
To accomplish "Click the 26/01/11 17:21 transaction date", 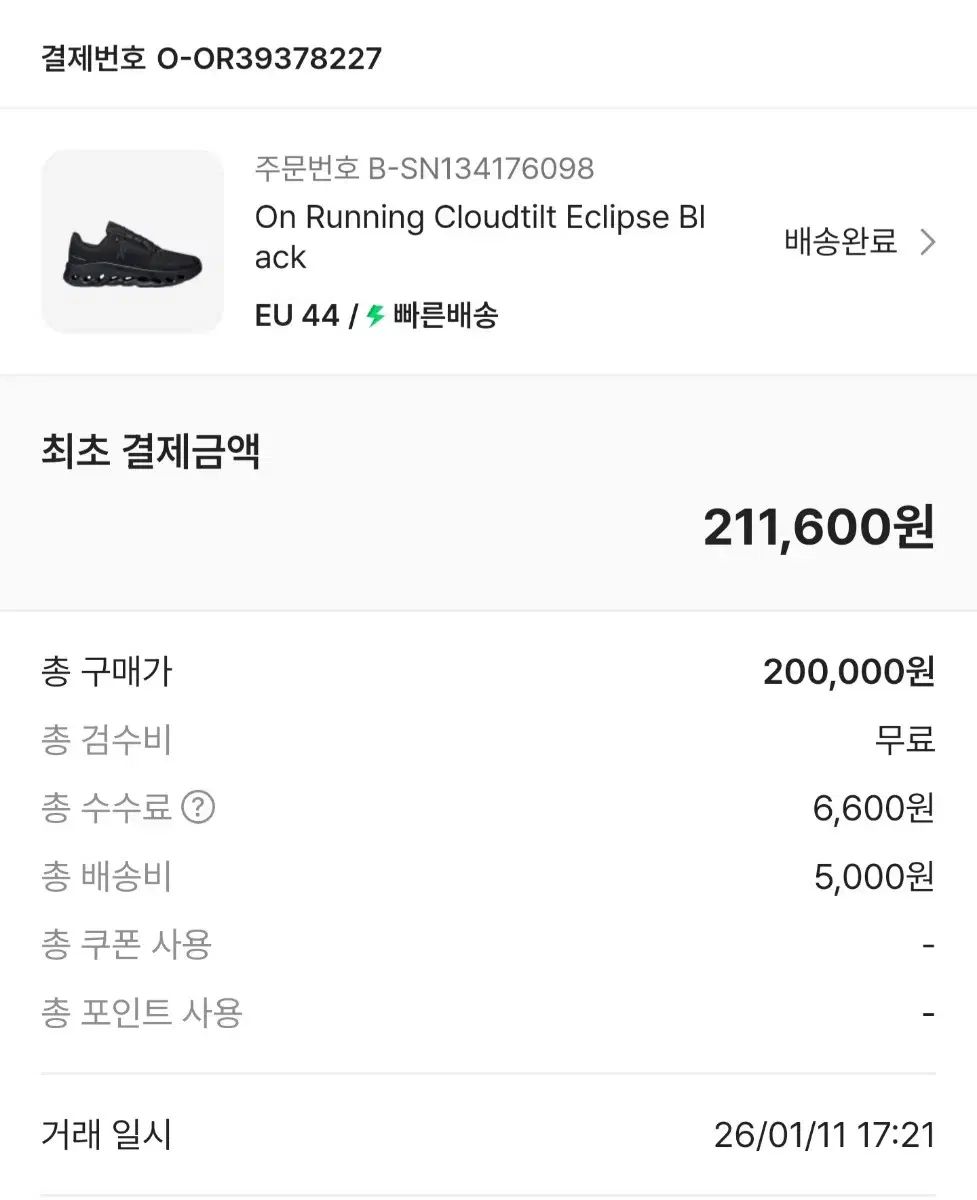I will pos(824,1135).
